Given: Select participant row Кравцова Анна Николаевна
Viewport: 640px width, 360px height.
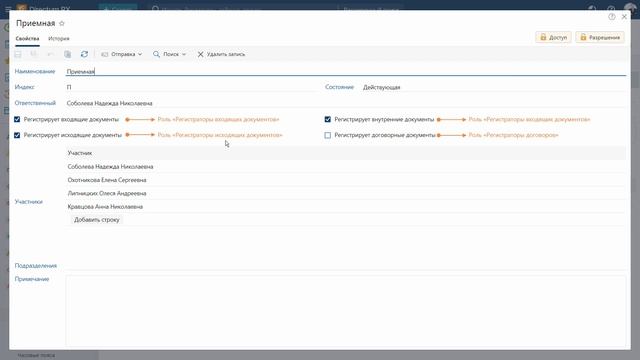Looking at the screenshot, I should pos(346,207).
